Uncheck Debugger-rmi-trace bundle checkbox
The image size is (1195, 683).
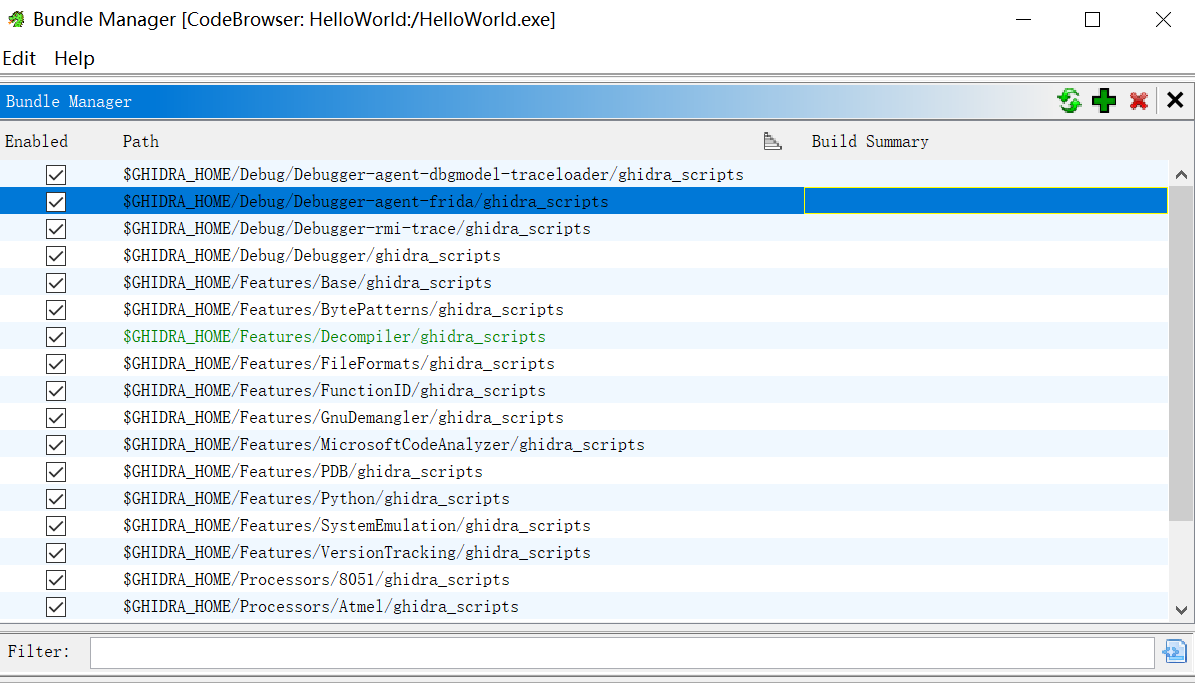(56, 229)
